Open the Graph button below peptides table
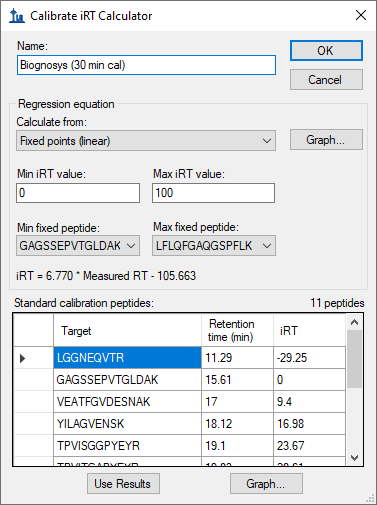The image size is (377, 505). coord(266,484)
